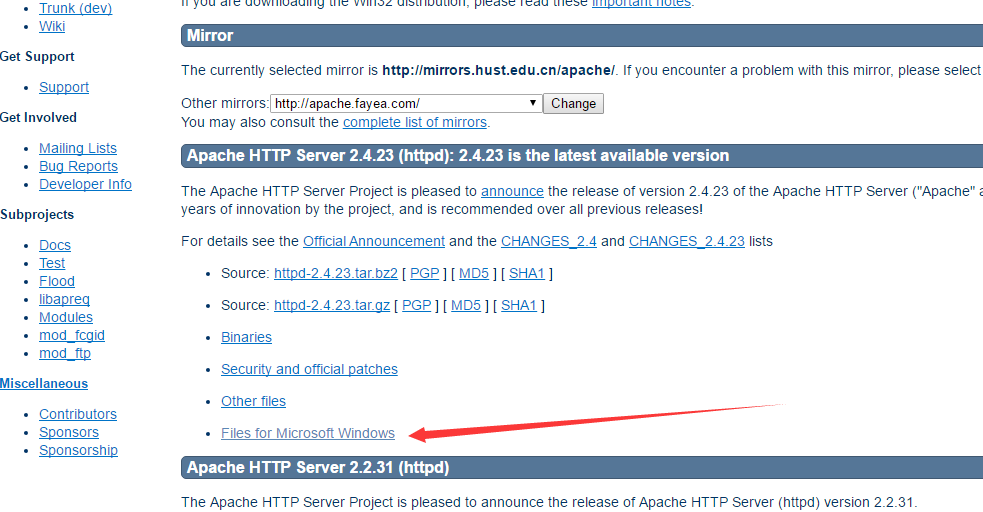The width and height of the screenshot is (983, 512).
Task: Read the Official Announcement
Action: [374, 241]
